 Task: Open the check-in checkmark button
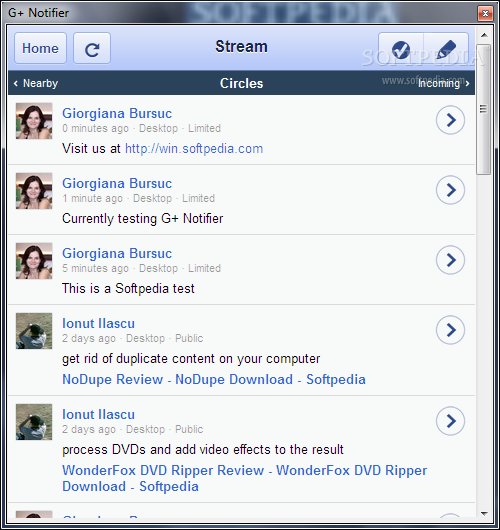[401, 48]
